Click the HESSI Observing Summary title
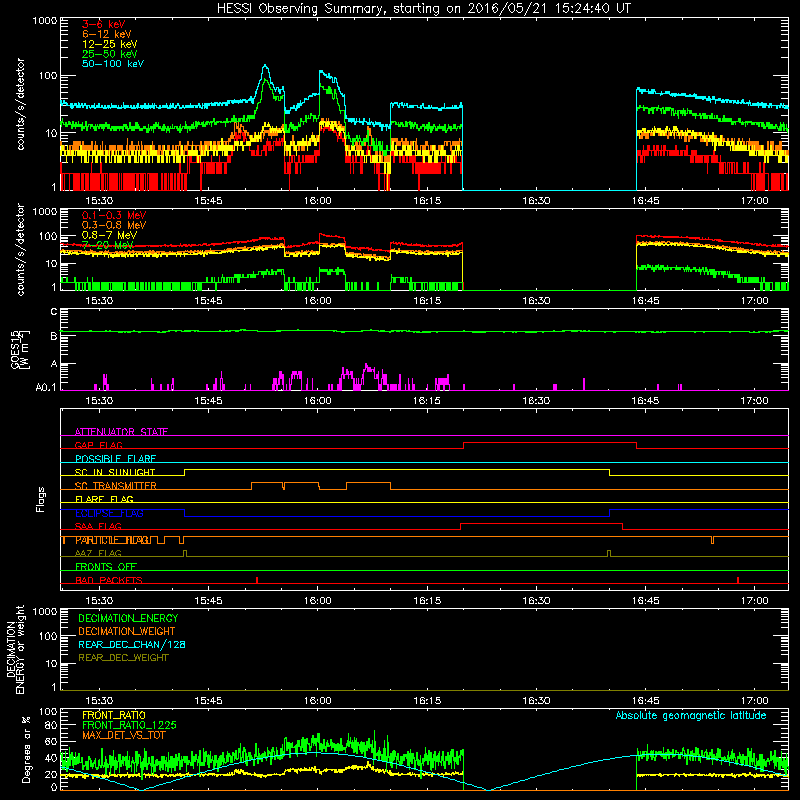Screen dimensions: 800x800 point(423,9)
